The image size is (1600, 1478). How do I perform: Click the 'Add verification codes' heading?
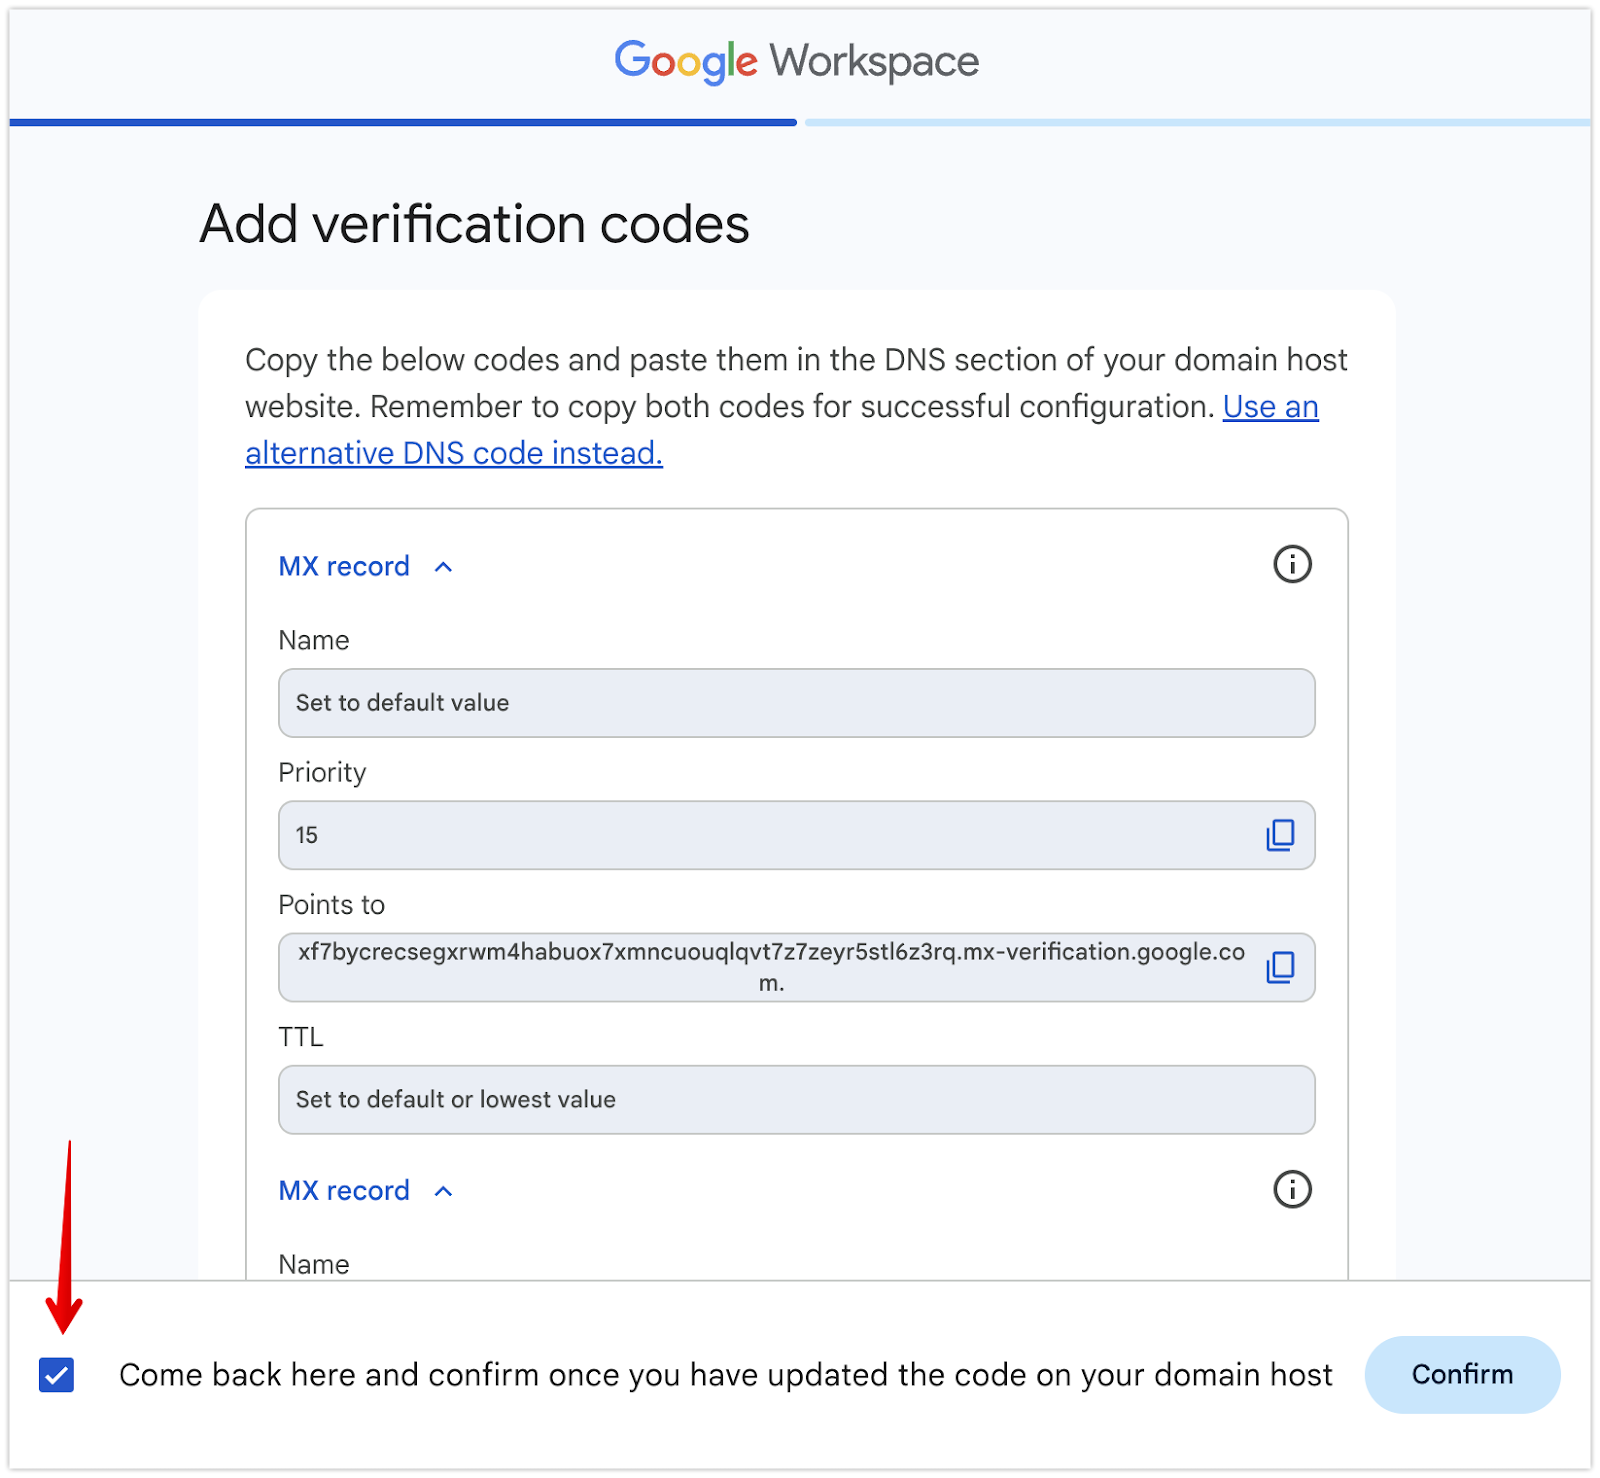[x=474, y=224]
